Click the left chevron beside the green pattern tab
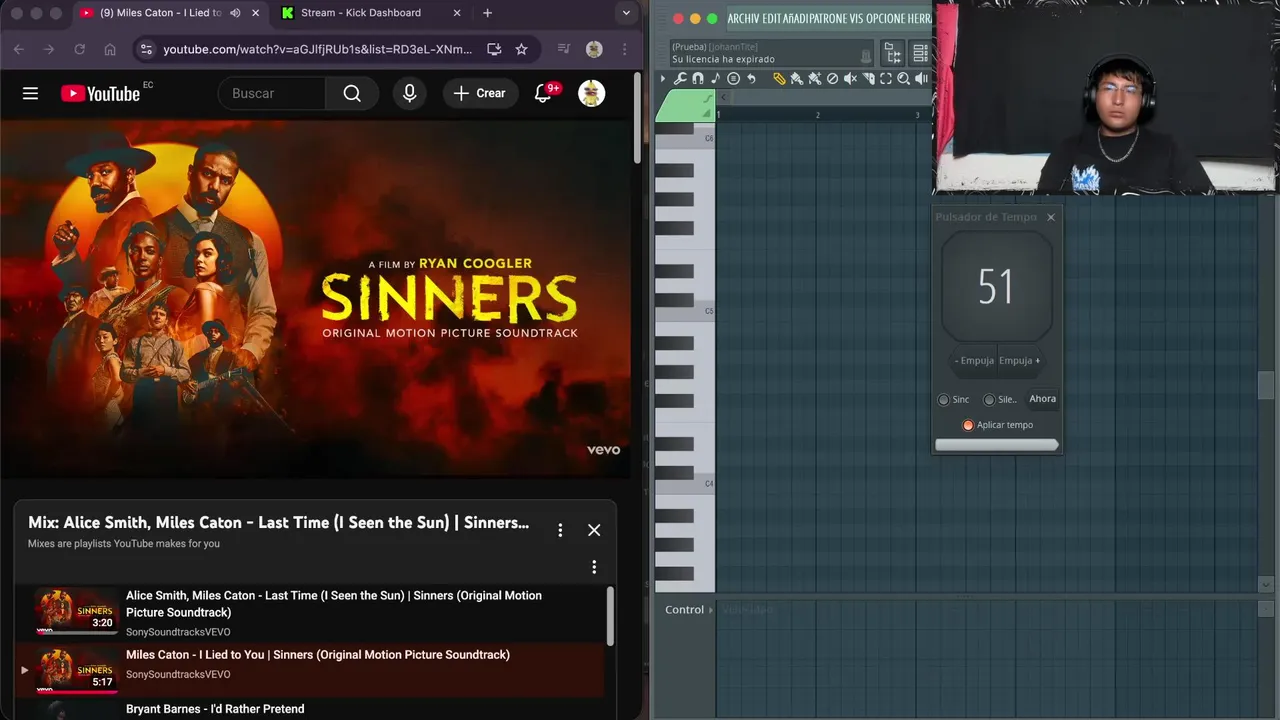This screenshot has height=720, width=1280. point(723,98)
